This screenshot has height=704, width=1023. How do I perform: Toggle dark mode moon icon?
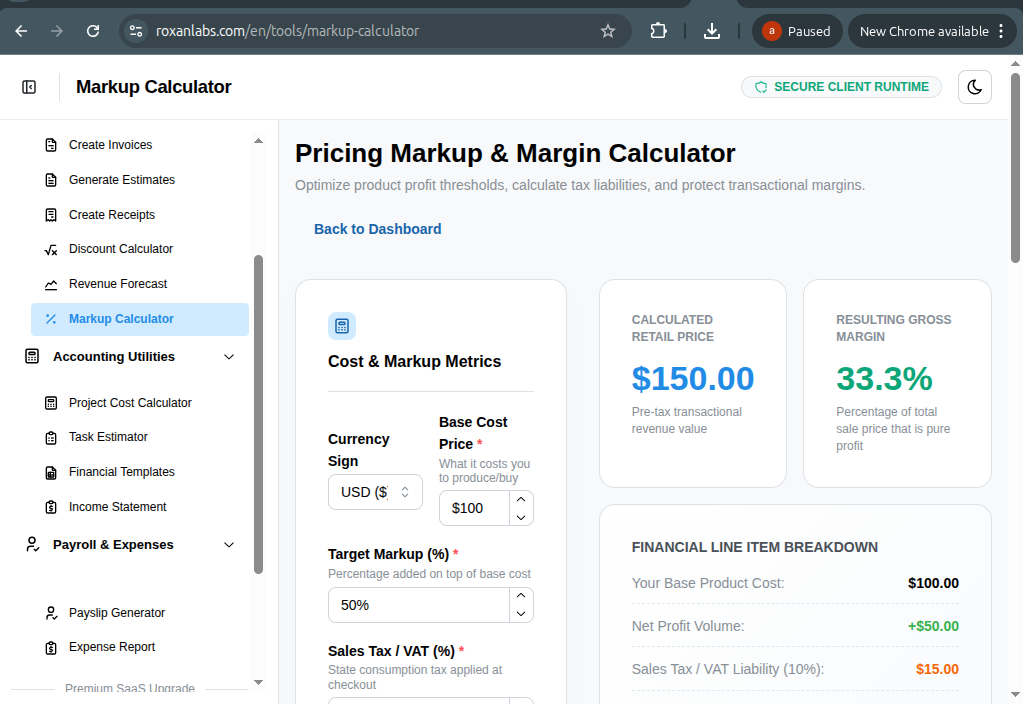click(x=975, y=87)
